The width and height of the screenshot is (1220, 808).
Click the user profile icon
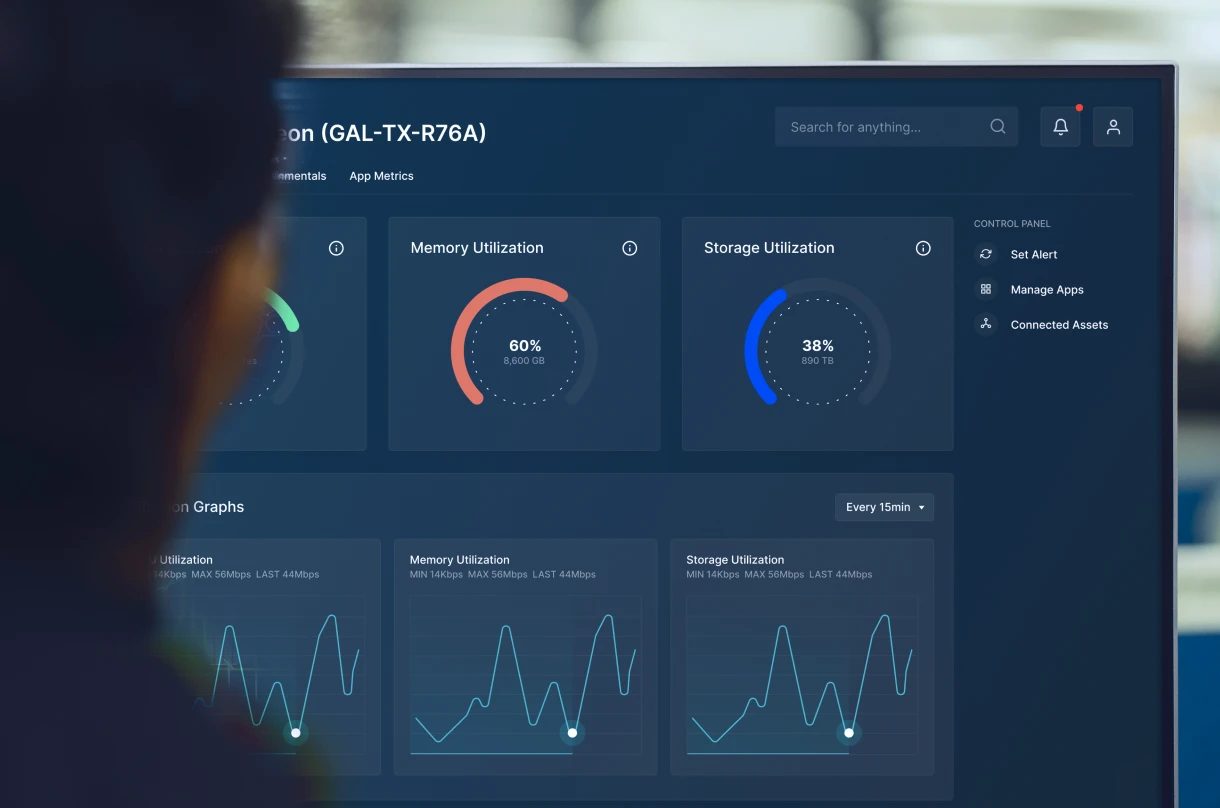point(1113,126)
